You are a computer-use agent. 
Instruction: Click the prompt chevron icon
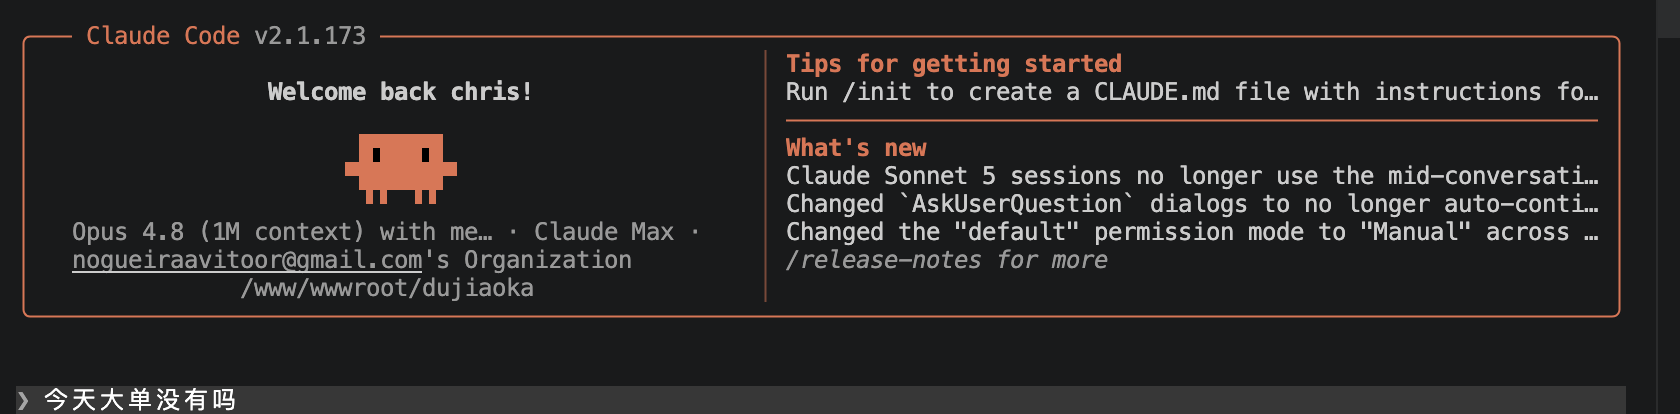point(23,400)
